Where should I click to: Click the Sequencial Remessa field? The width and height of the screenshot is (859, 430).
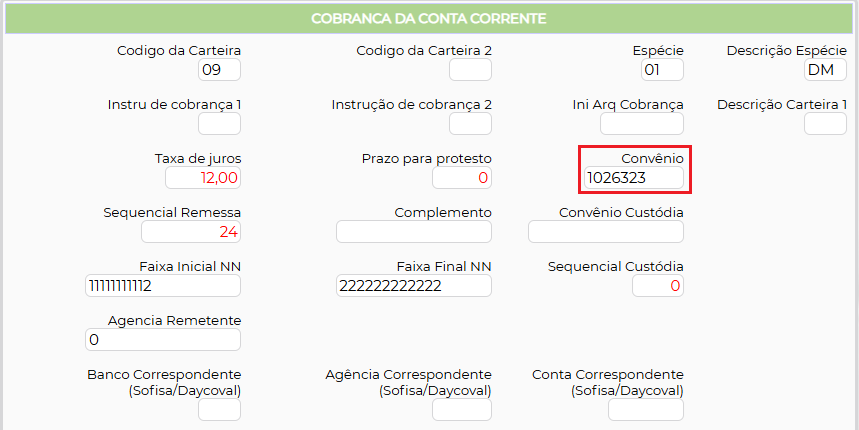[191, 232]
